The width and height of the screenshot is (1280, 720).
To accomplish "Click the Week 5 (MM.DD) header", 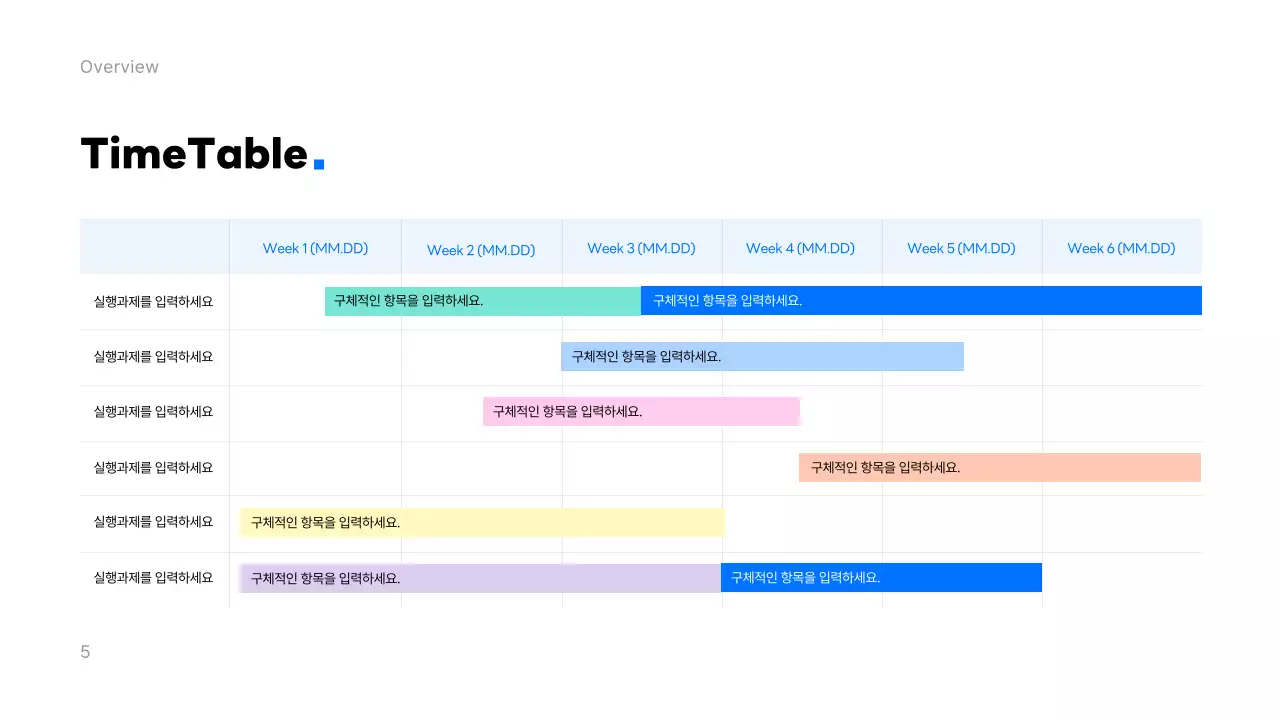I will tap(961, 248).
